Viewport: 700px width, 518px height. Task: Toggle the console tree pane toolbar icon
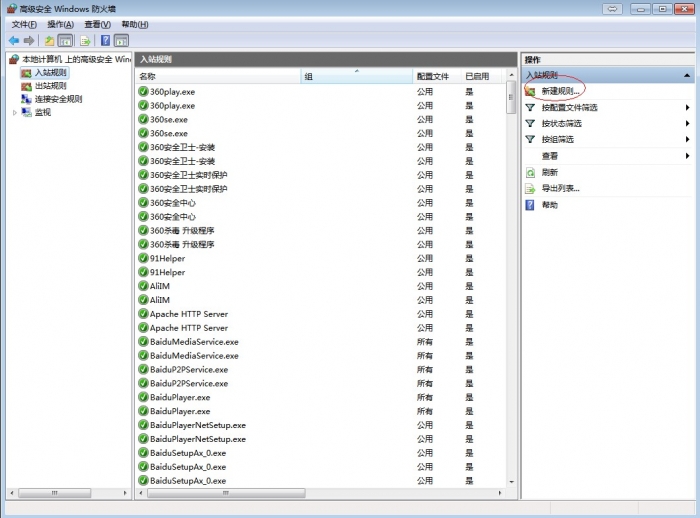pyautogui.click(x=65, y=41)
